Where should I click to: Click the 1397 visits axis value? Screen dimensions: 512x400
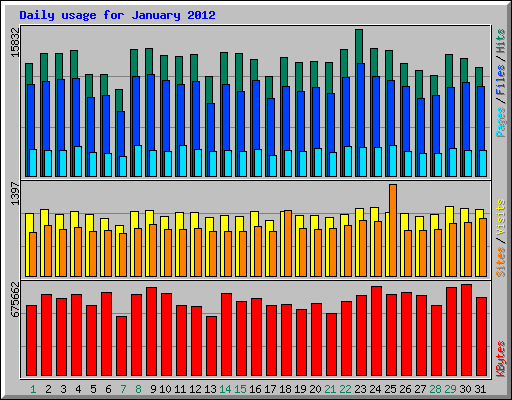[x=15, y=193]
